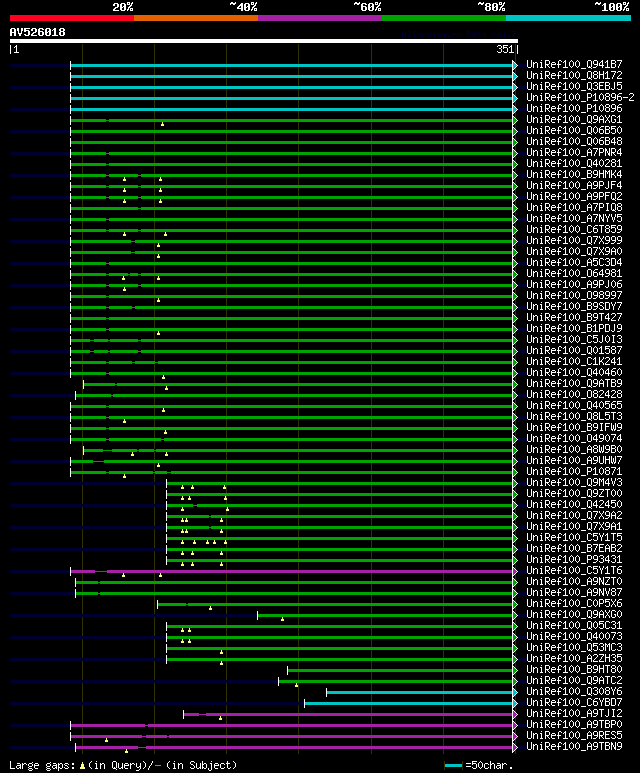
Task: Open hit UniRef100_Q308Y6
Action: coord(574,692)
